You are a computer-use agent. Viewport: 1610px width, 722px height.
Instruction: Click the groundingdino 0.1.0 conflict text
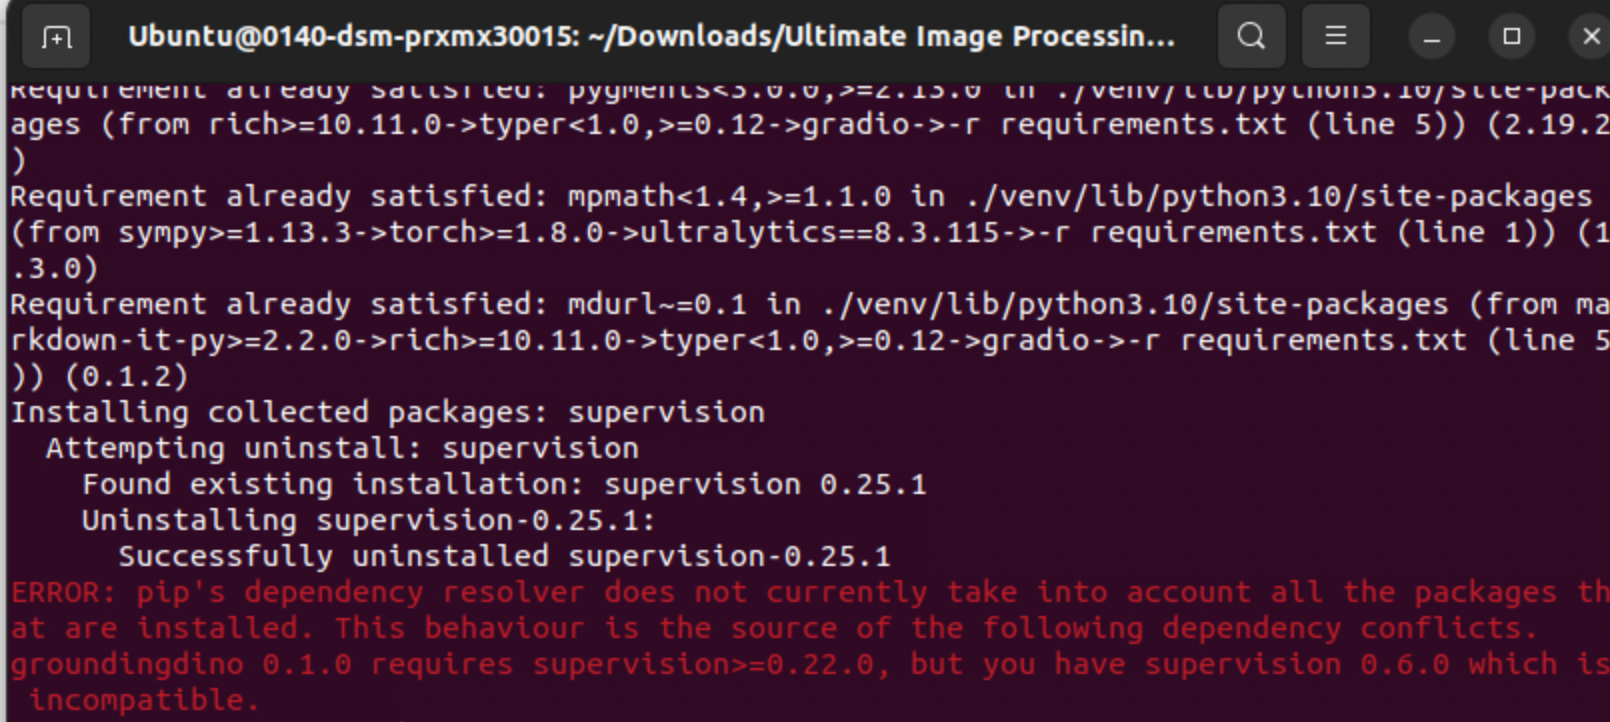point(300,663)
